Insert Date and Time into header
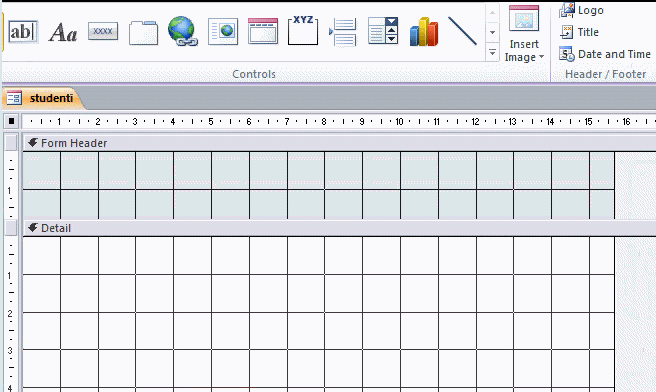The width and height of the screenshot is (656, 392). point(605,54)
